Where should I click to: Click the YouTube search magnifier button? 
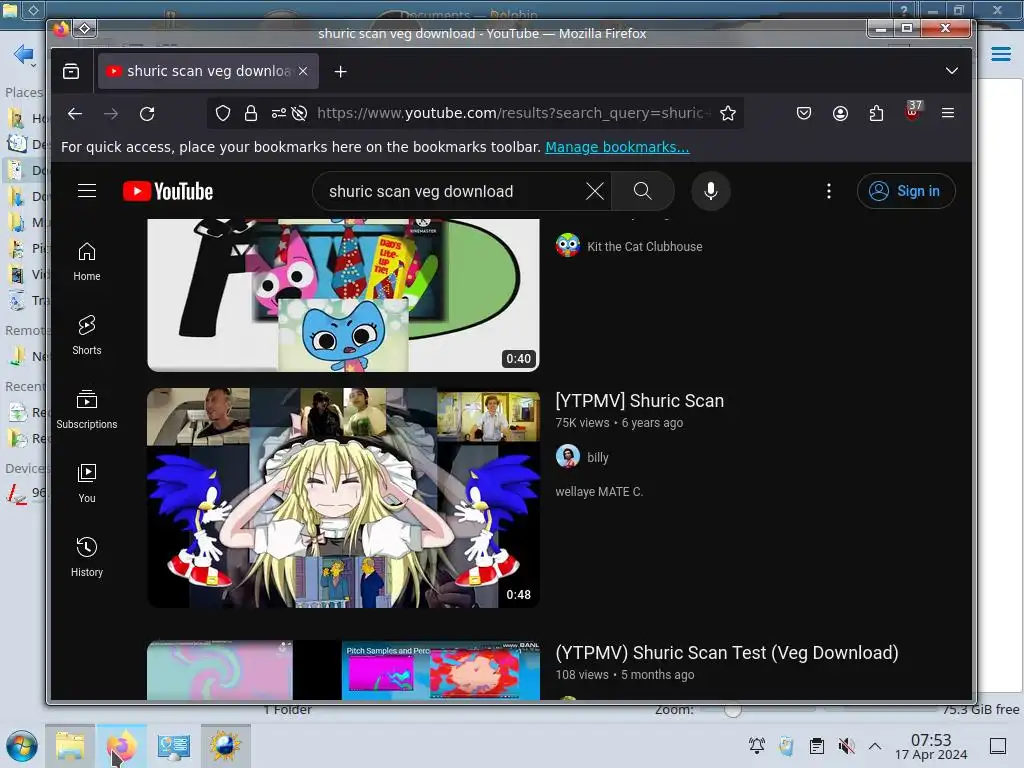[x=643, y=191]
